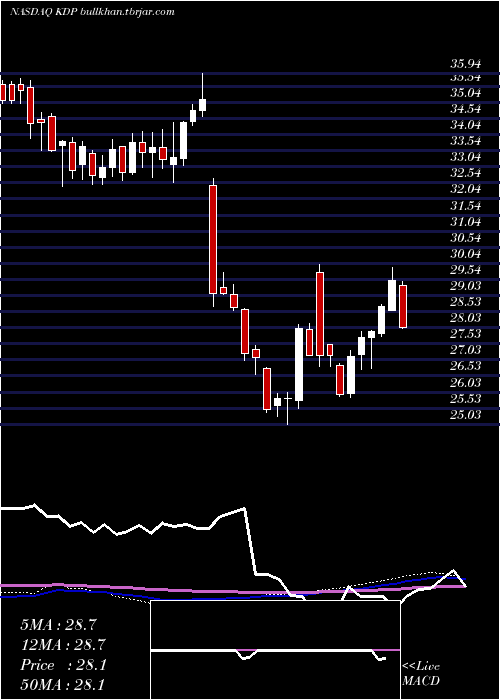
Task: Click the Price : 28.1 reading
Action: [x=63, y=665]
